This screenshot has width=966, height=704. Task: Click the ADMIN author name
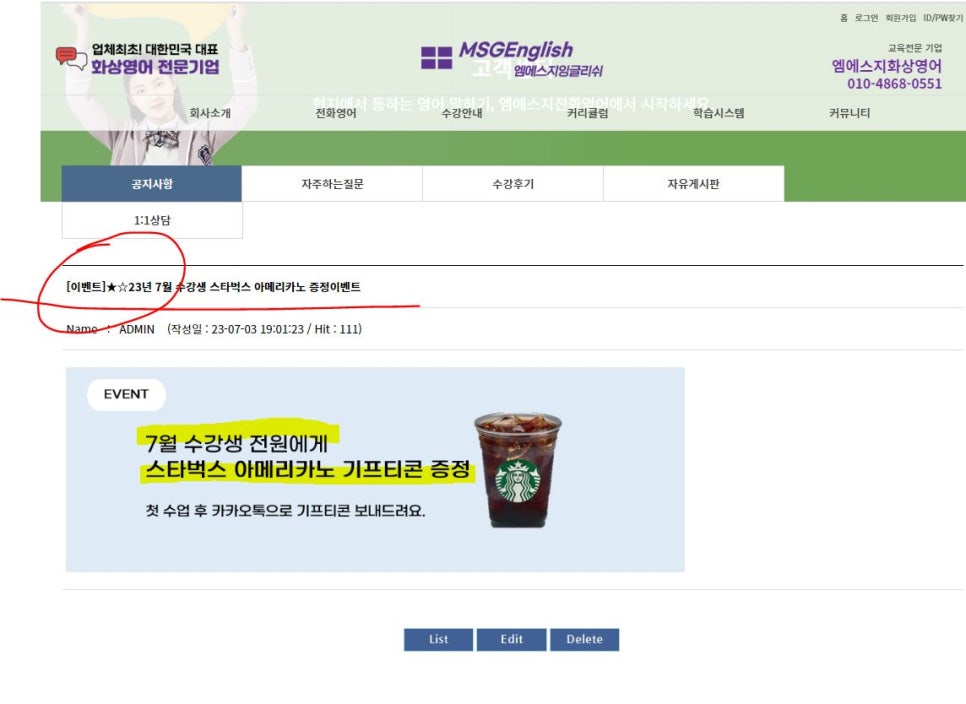[x=137, y=330]
